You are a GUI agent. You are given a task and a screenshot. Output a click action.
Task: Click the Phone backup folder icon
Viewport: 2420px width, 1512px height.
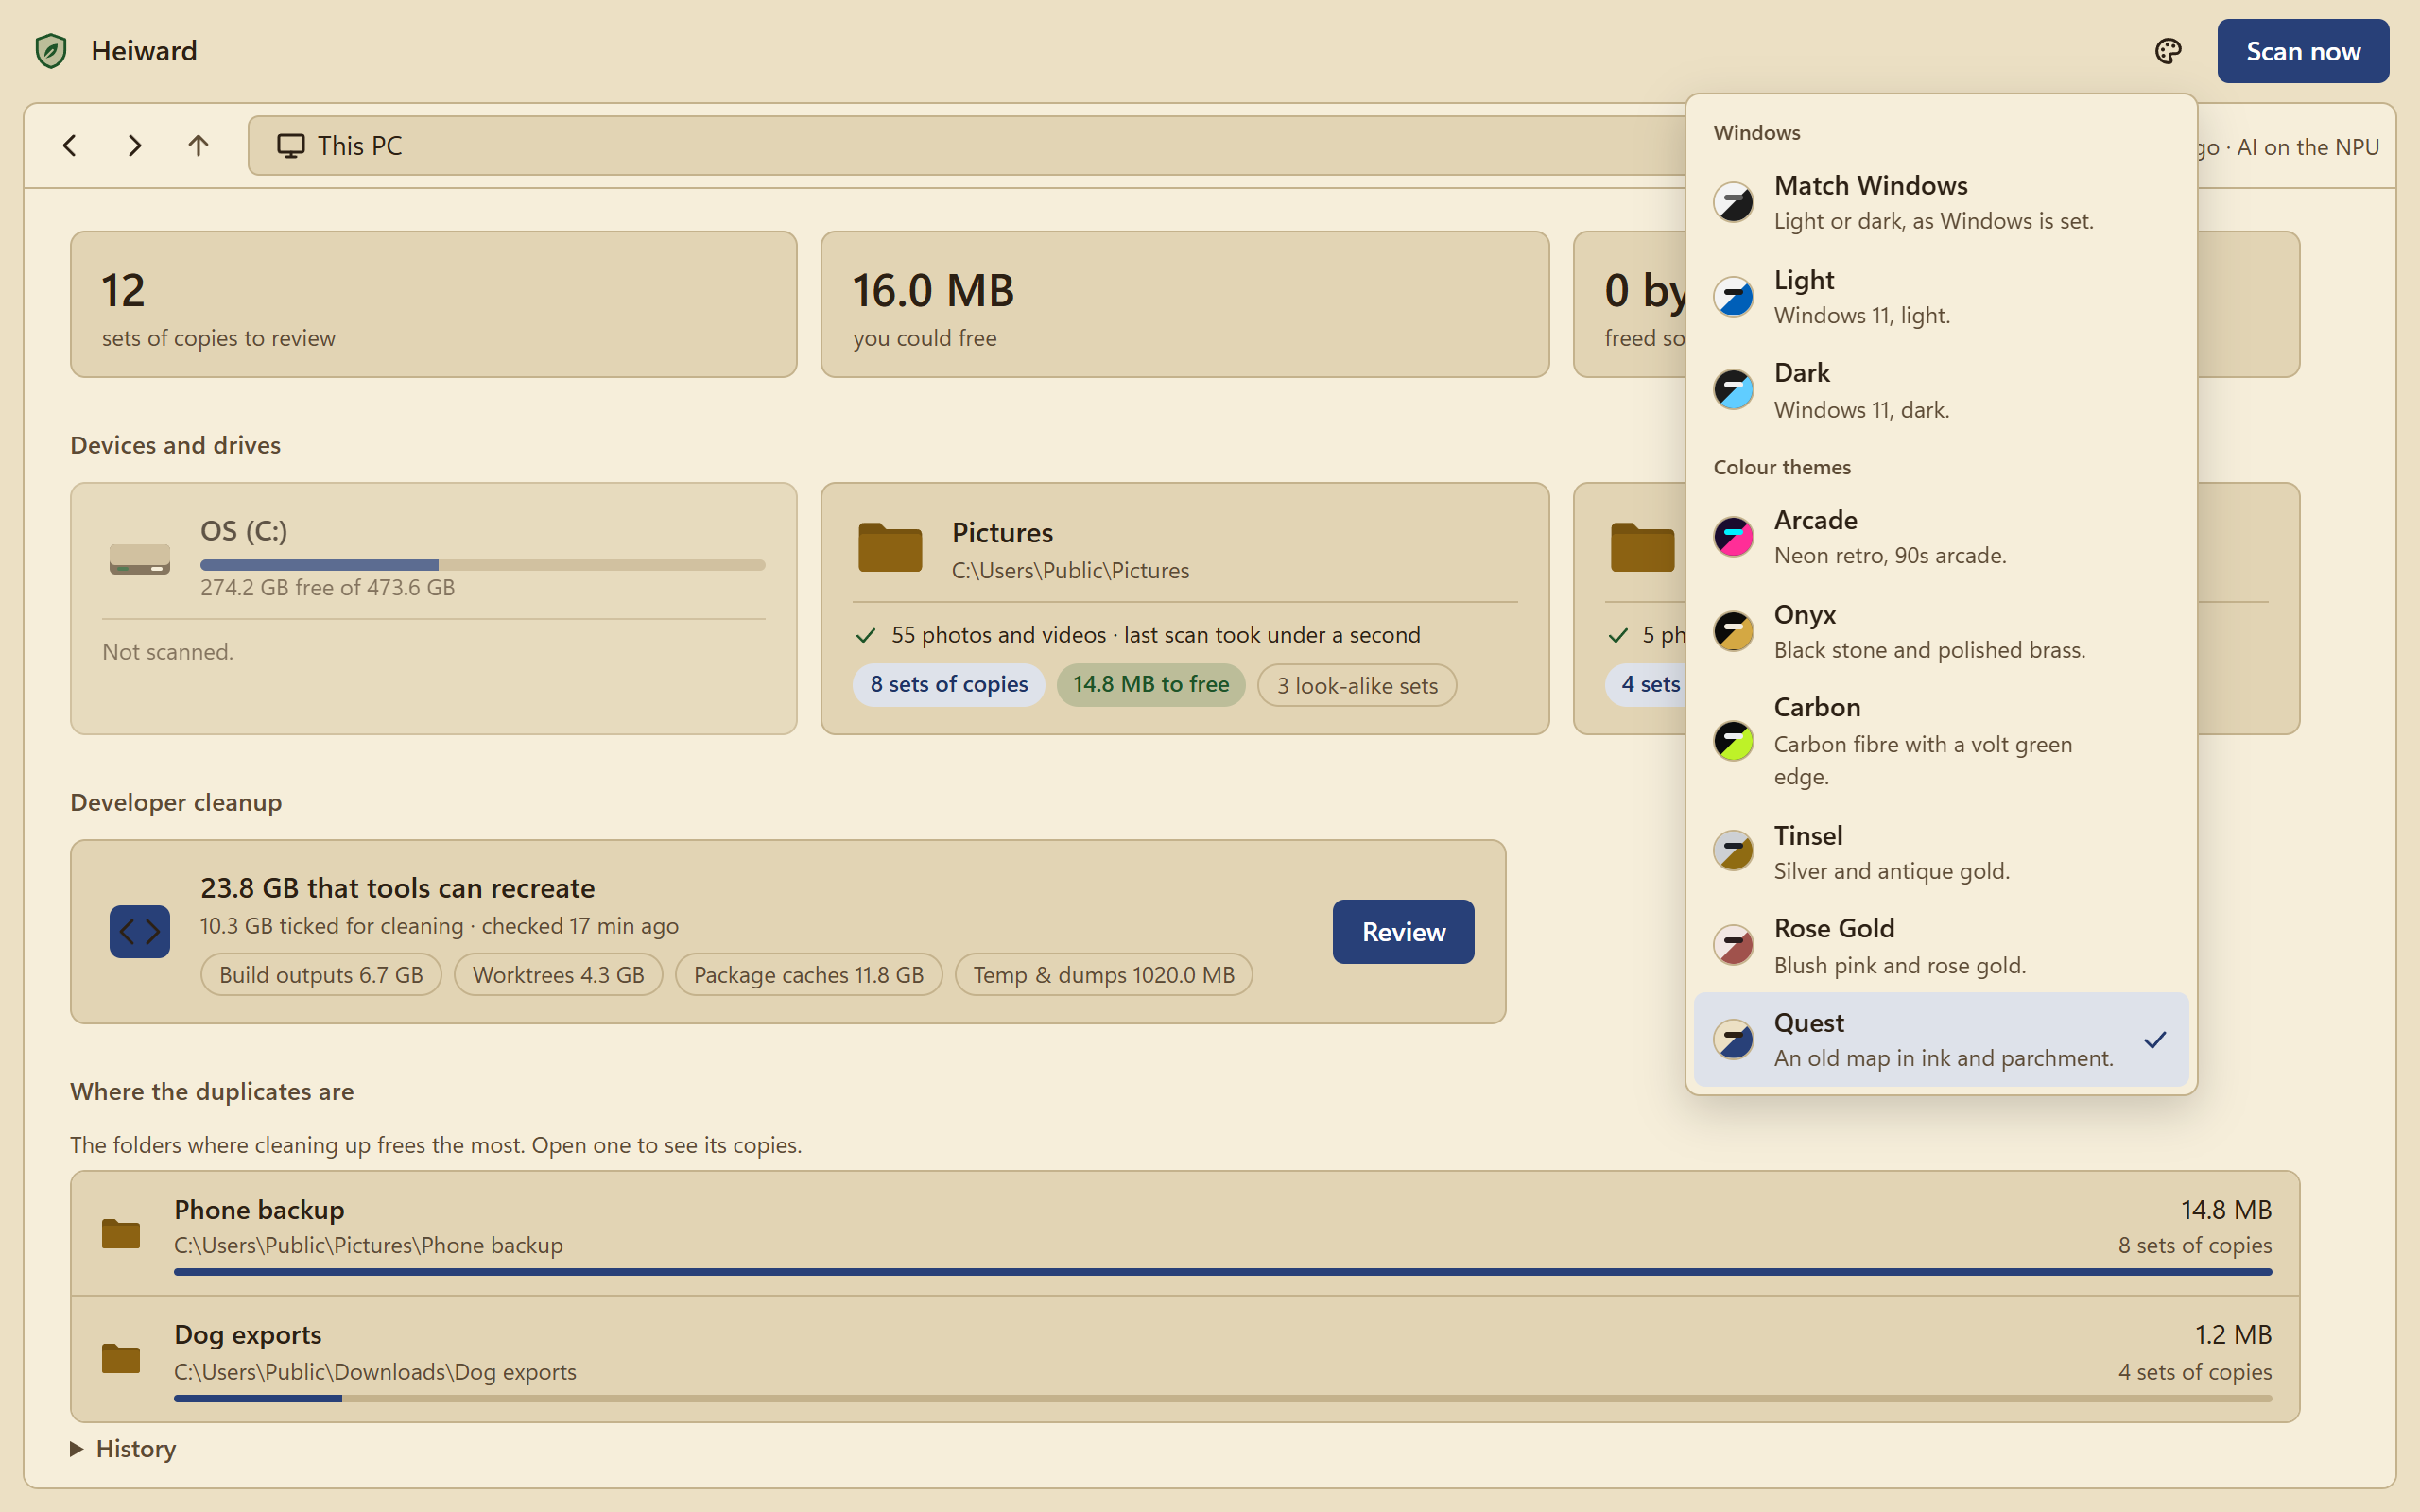point(121,1233)
